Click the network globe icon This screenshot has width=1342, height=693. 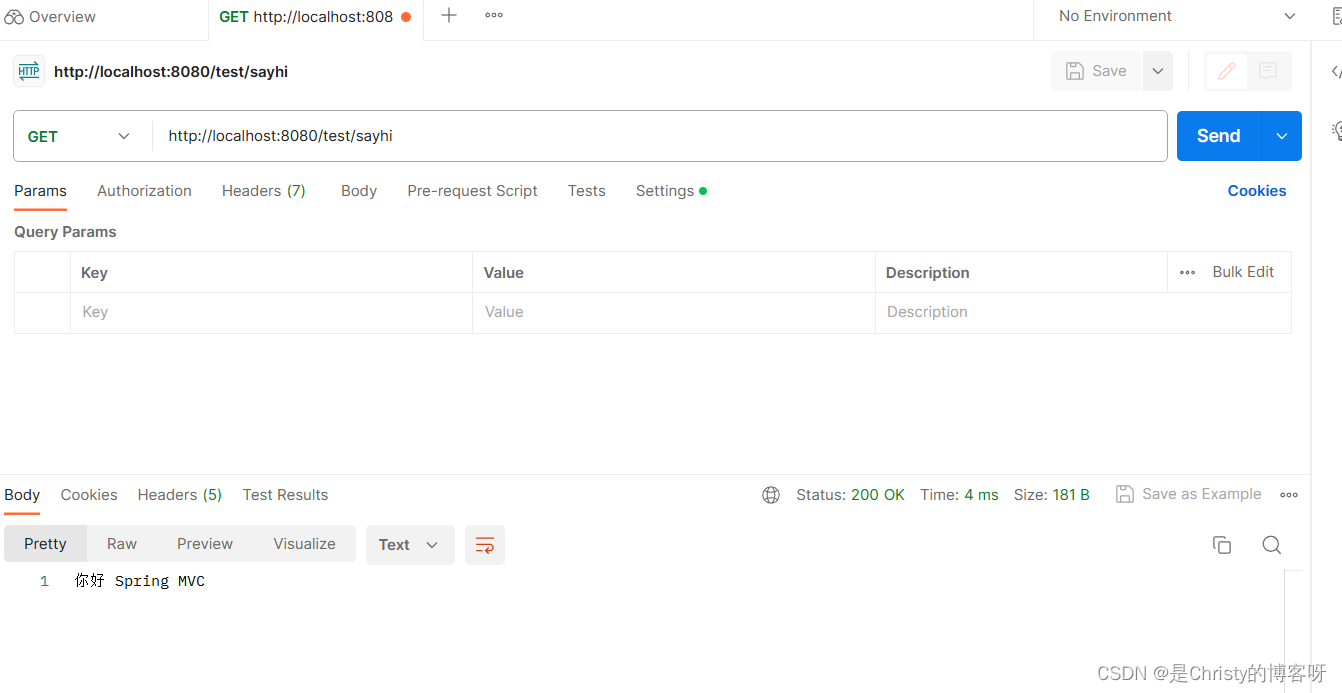coord(771,495)
